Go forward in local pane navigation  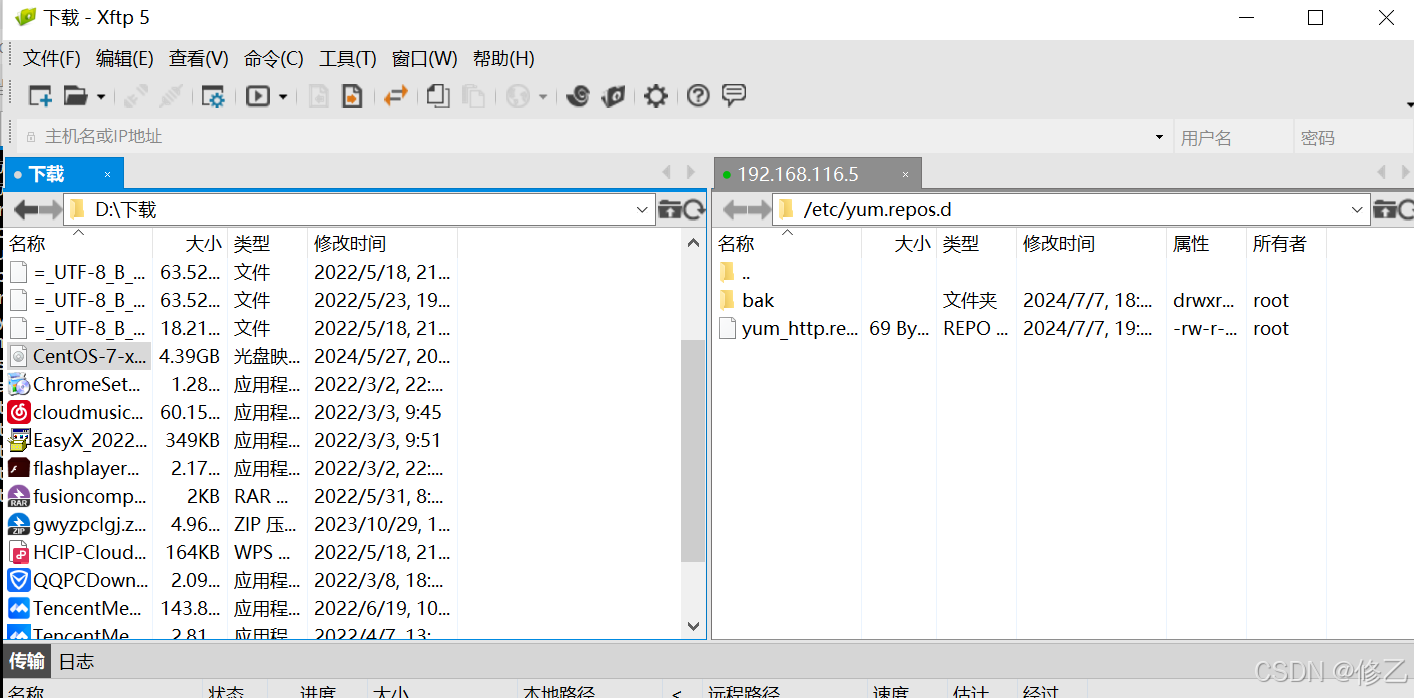50,210
